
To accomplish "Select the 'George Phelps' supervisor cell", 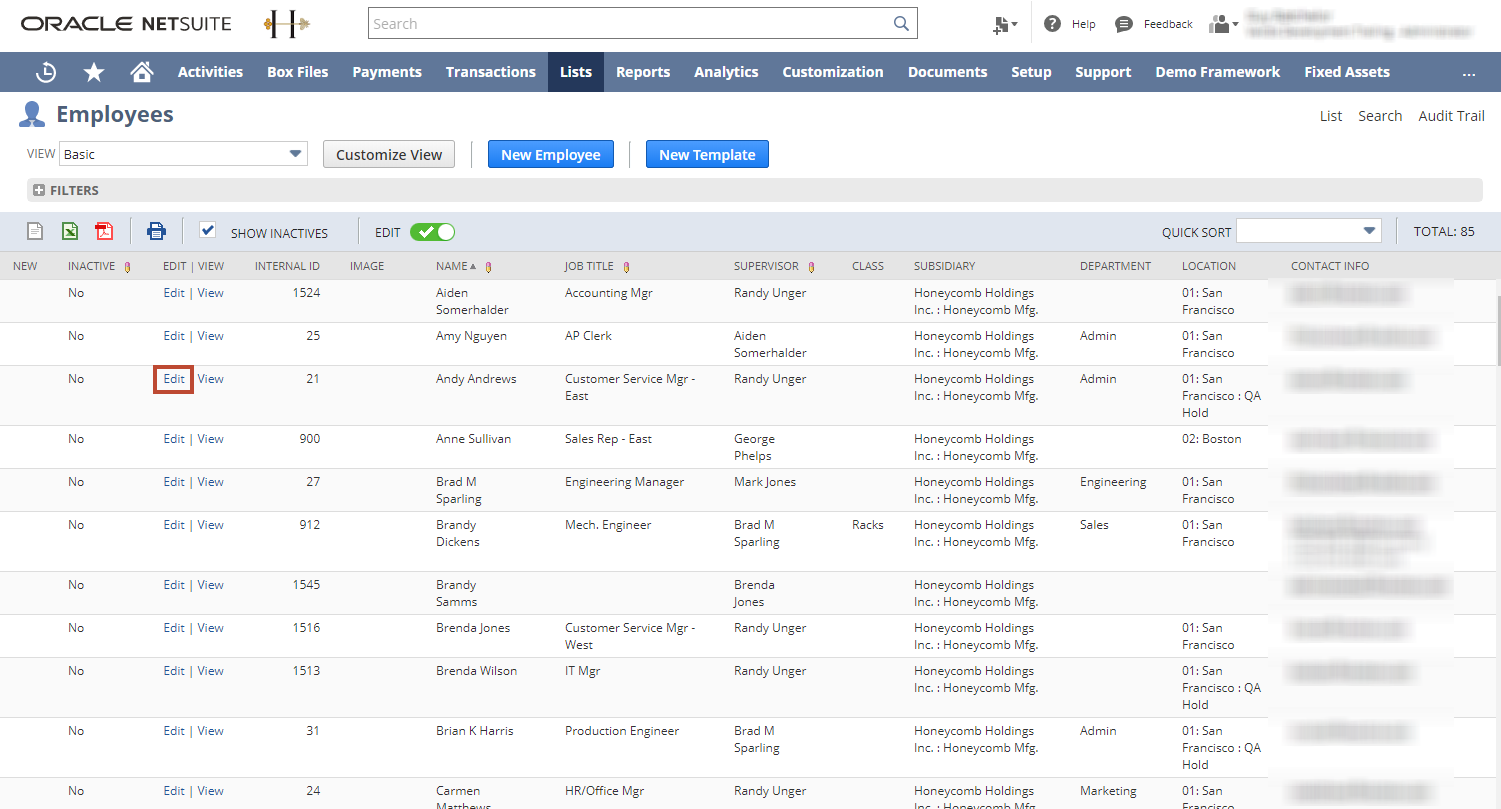I will 754,447.
